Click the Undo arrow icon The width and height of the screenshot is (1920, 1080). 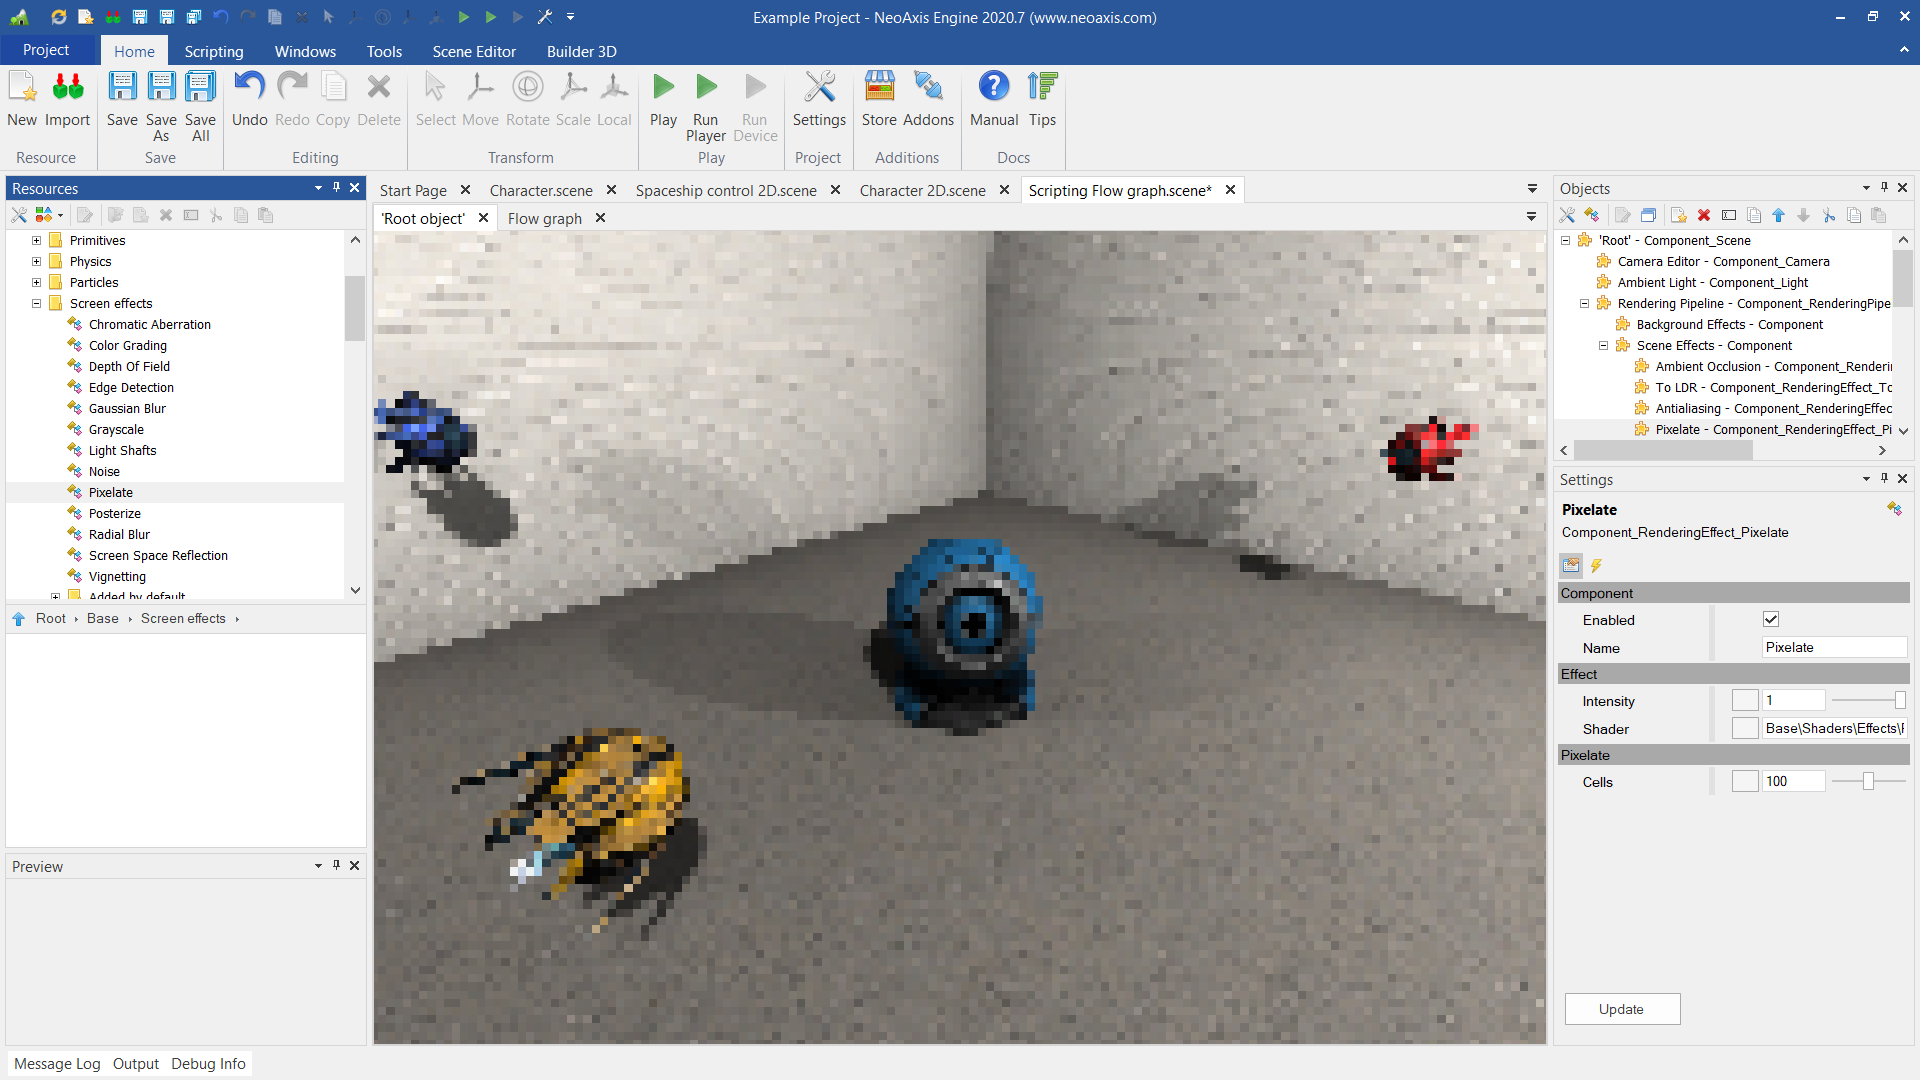[249, 88]
